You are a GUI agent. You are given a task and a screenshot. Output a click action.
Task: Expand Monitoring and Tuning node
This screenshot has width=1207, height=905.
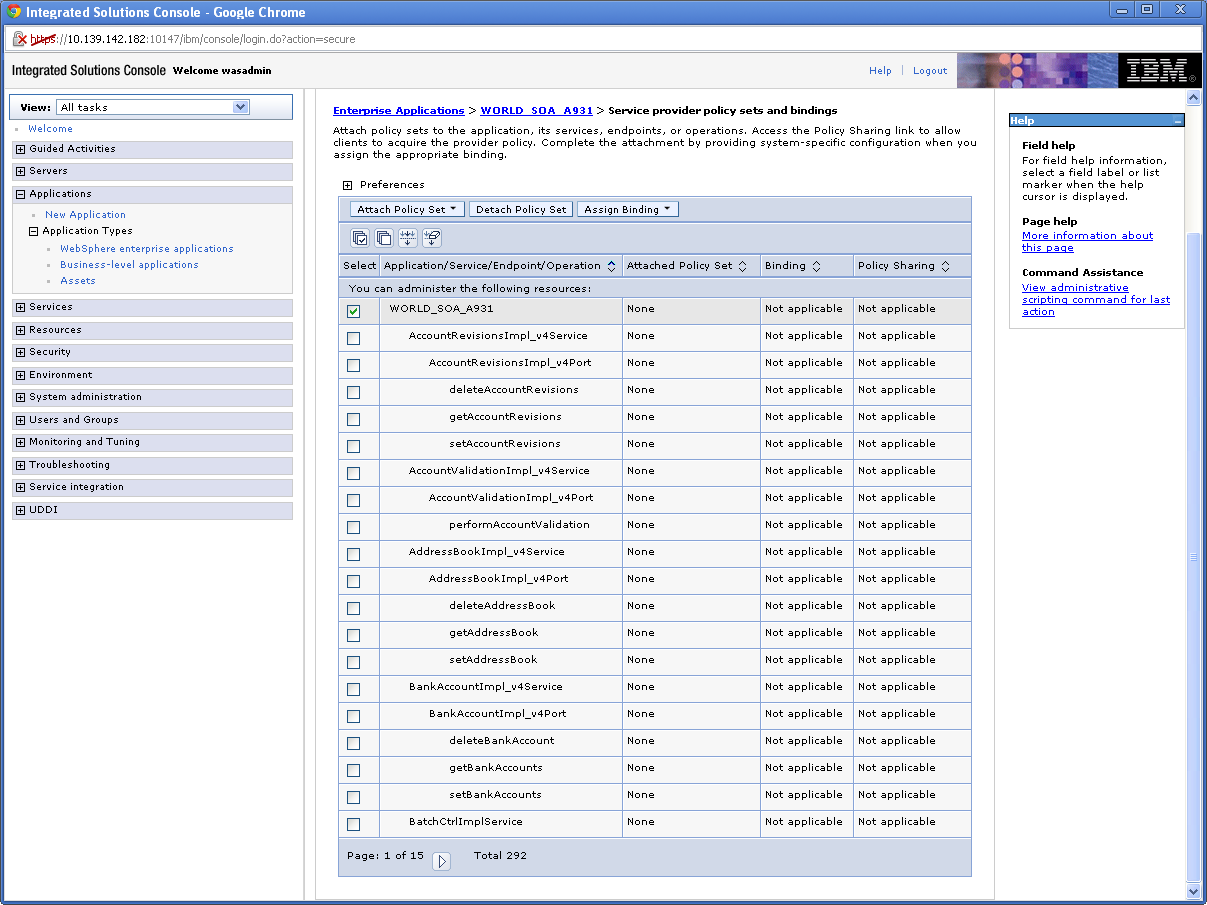(x=21, y=442)
